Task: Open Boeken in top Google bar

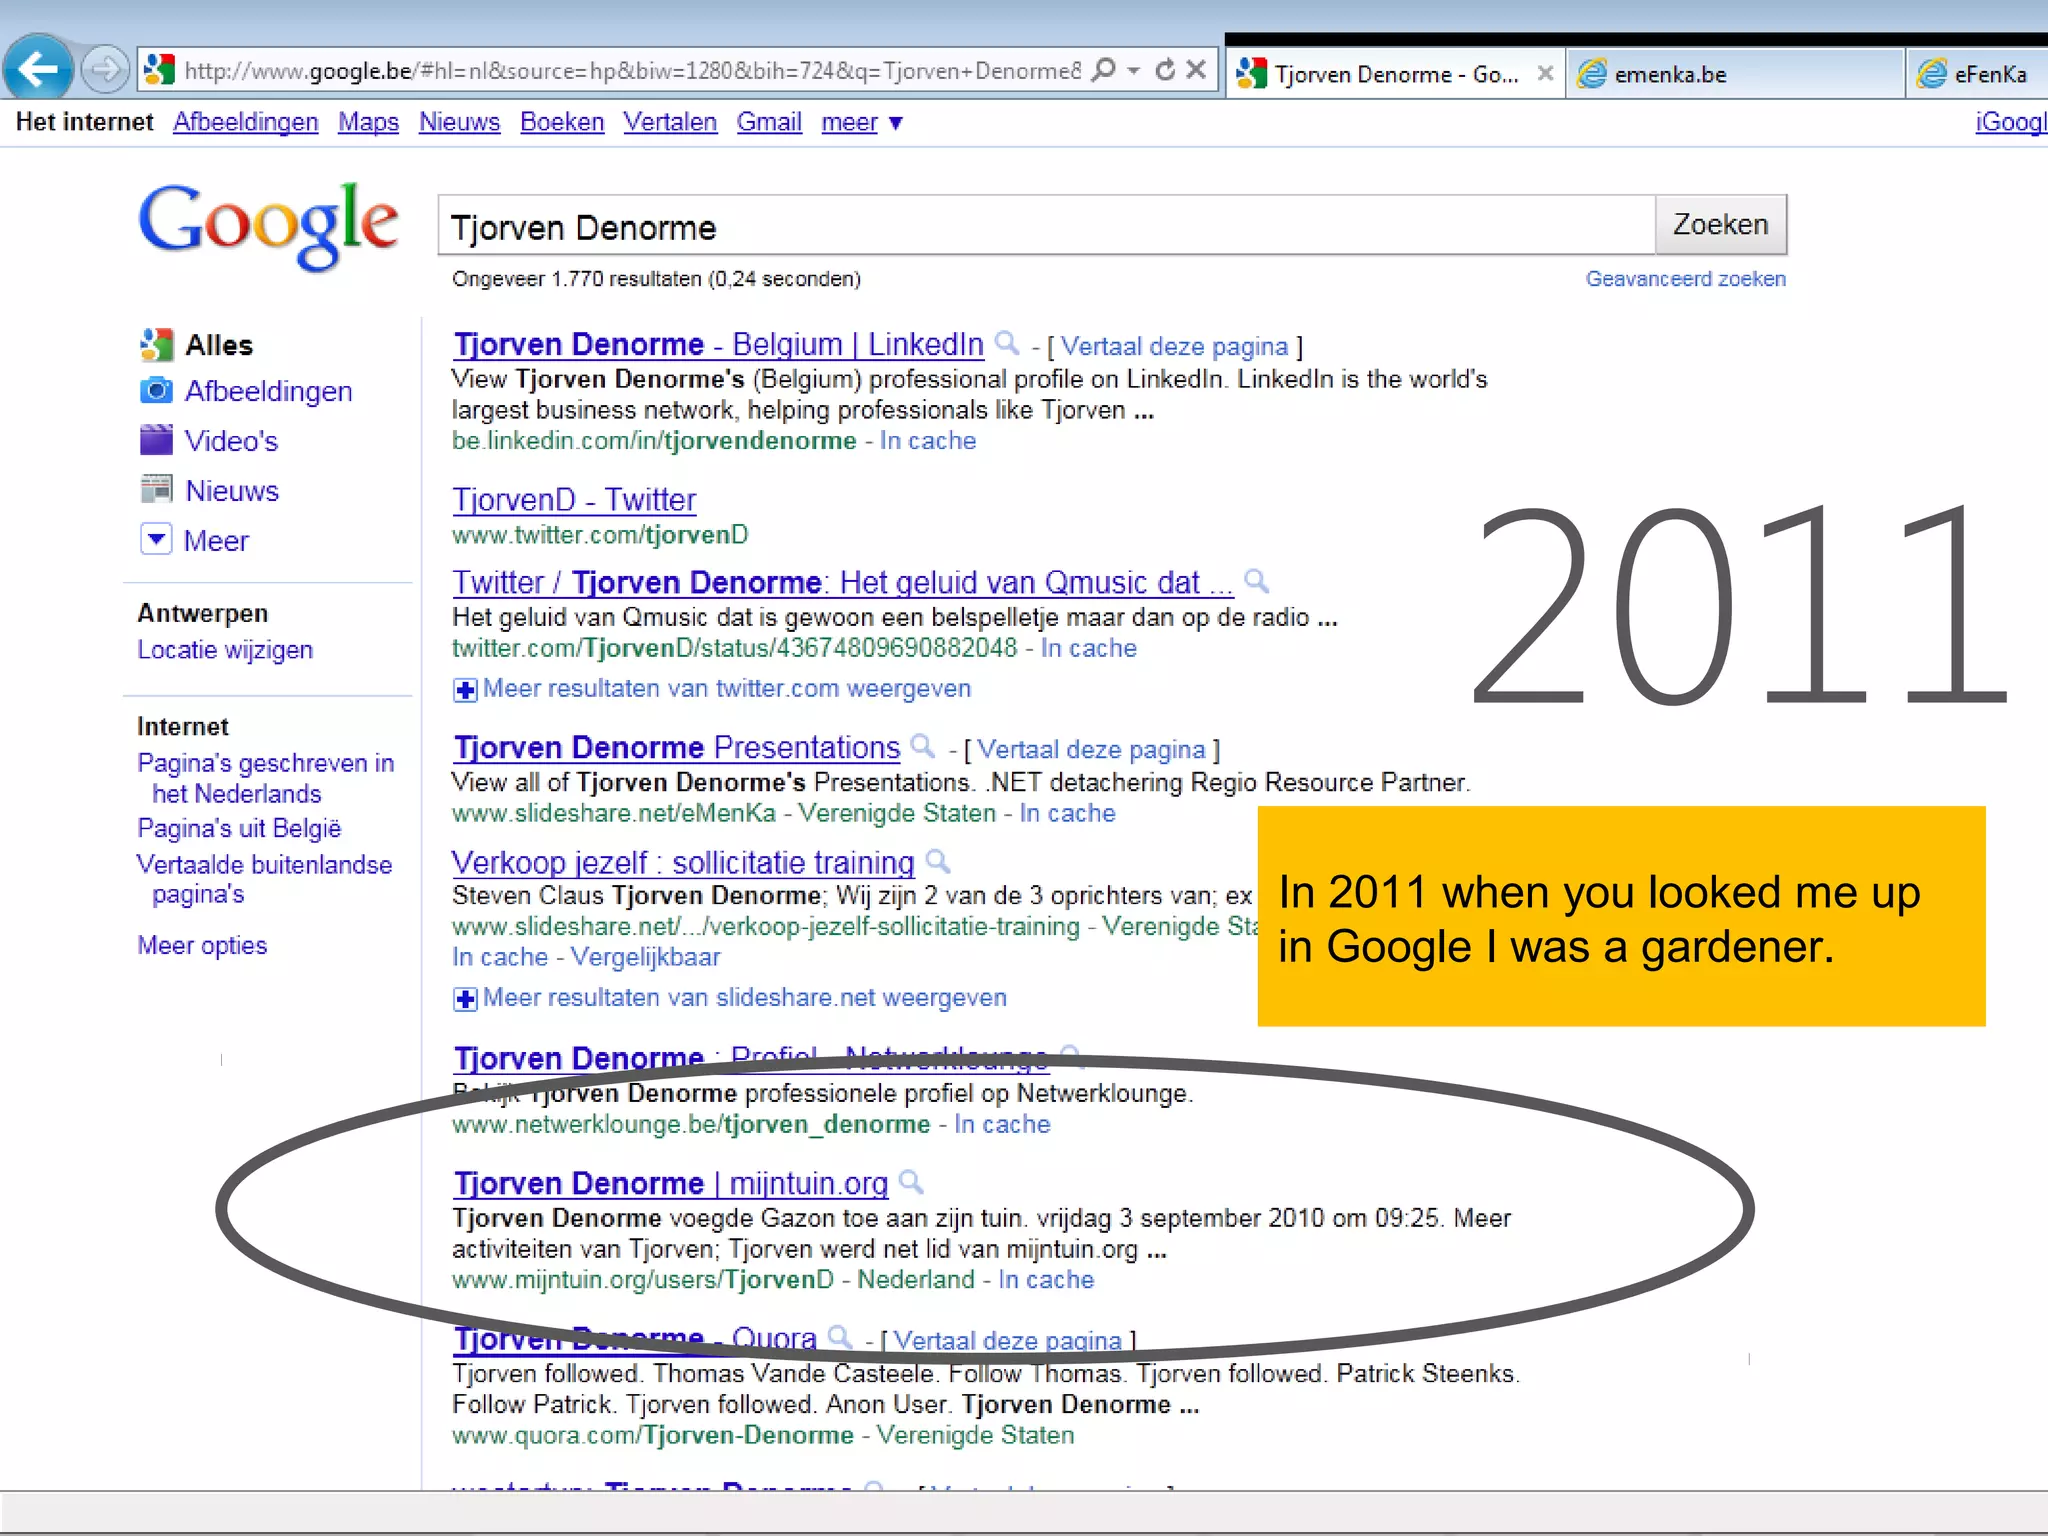Action: pos(562,122)
